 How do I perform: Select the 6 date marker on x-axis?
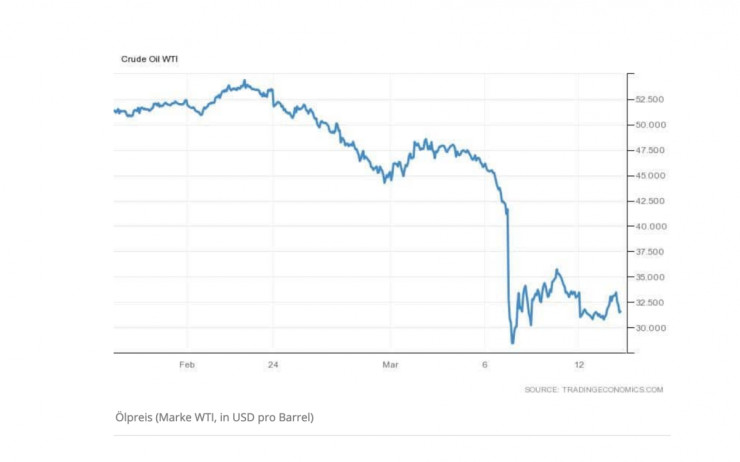coord(485,366)
